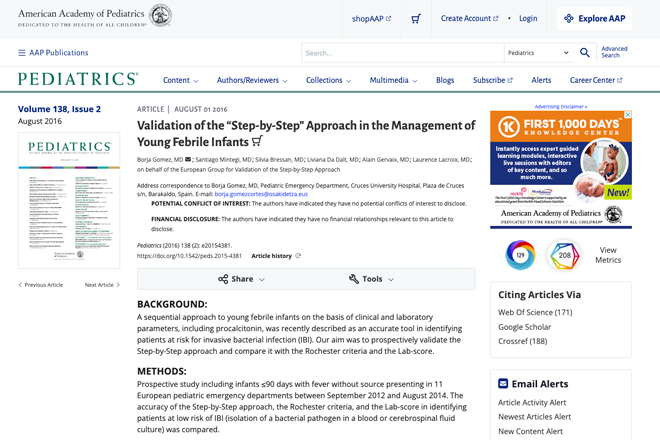Image resolution: width=660 pixels, height=440 pixels.
Task: Expand the Collections menu
Action: click(x=328, y=80)
